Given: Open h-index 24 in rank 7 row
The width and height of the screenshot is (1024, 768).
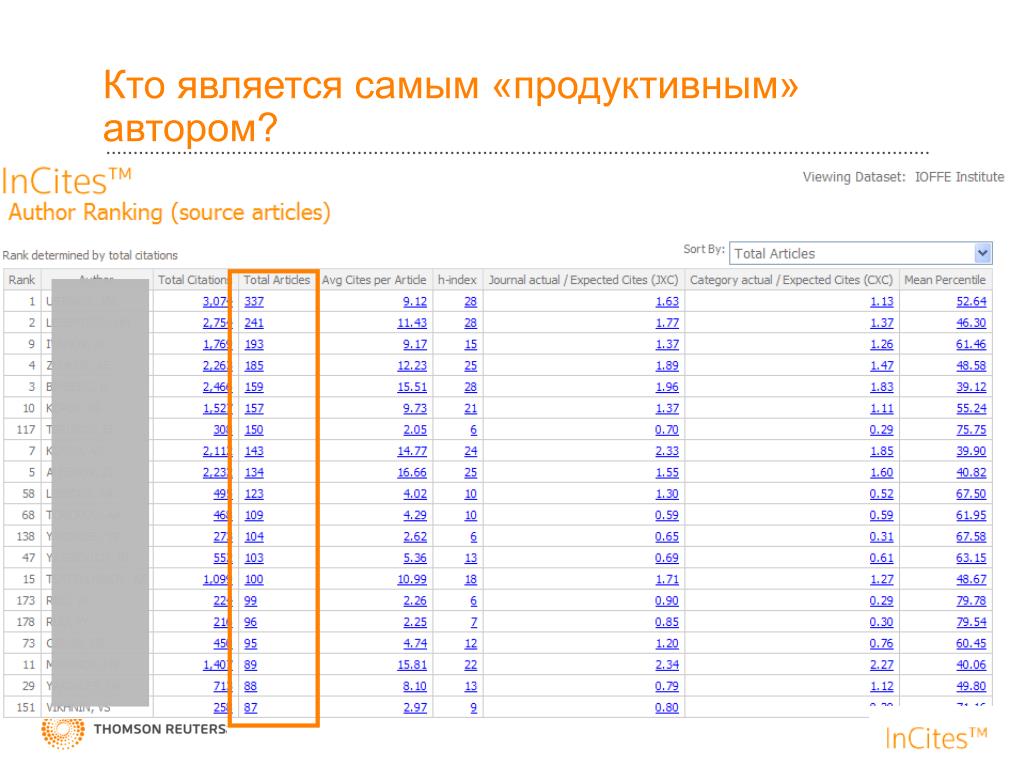Looking at the screenshot, I should point(470,451).
